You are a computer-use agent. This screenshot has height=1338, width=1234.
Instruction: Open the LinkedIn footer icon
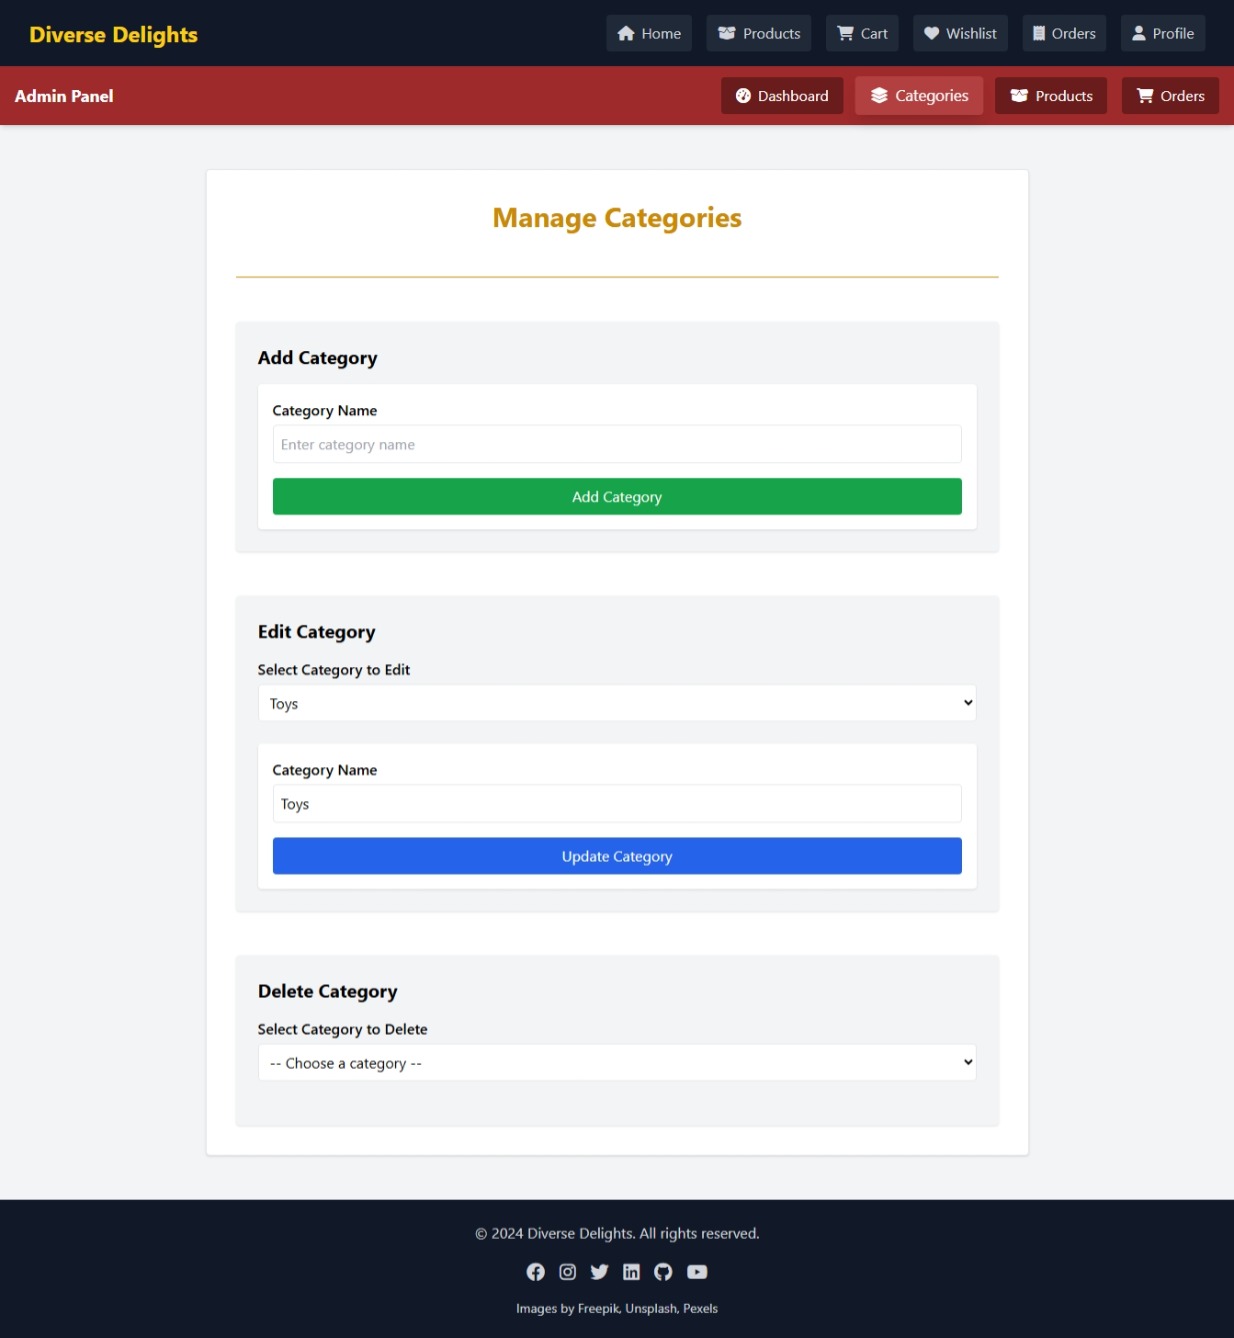click(631, 1272)
